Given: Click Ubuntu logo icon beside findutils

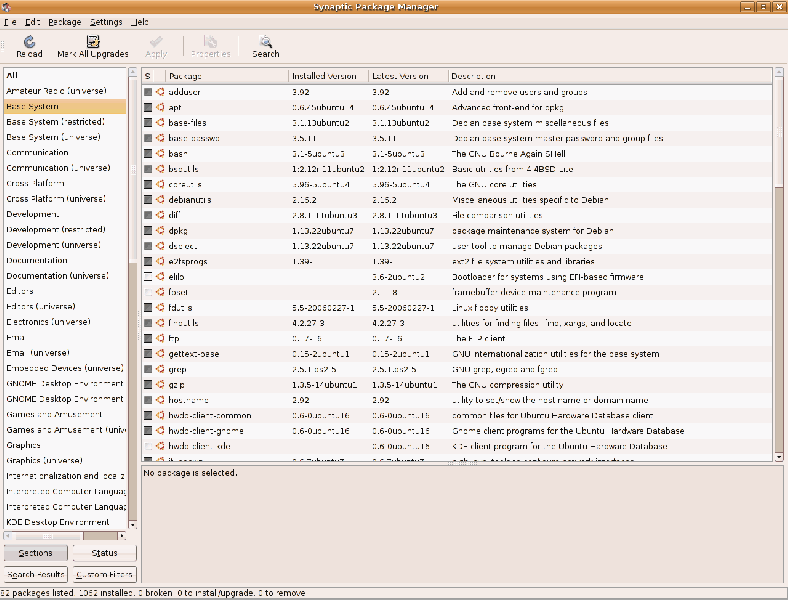Looking at the screenshot, I should (160, 323).
